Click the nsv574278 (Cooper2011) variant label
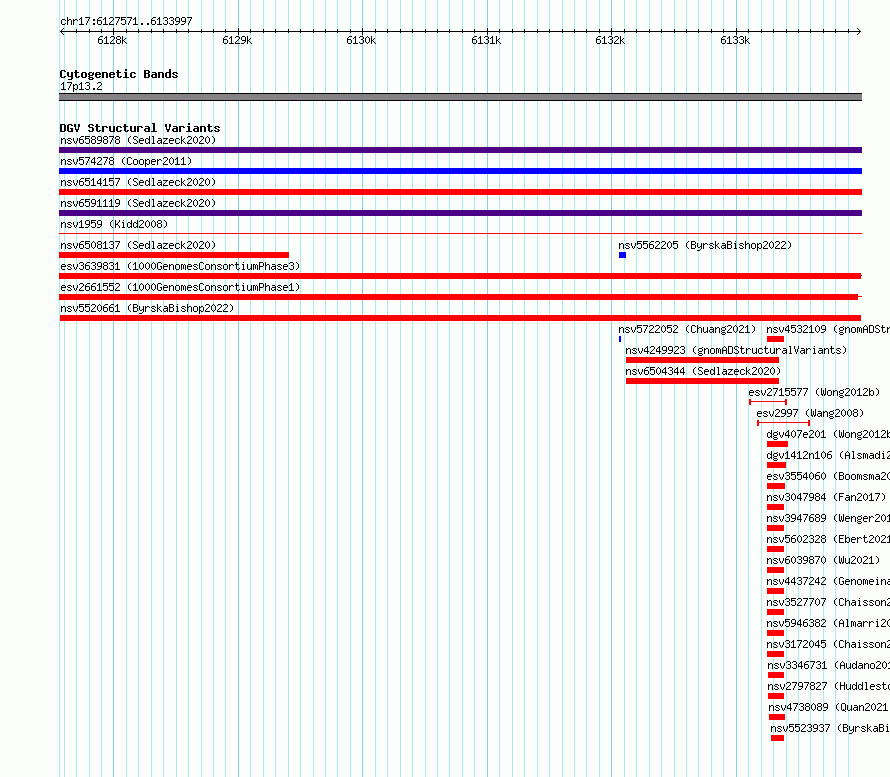 126,161
